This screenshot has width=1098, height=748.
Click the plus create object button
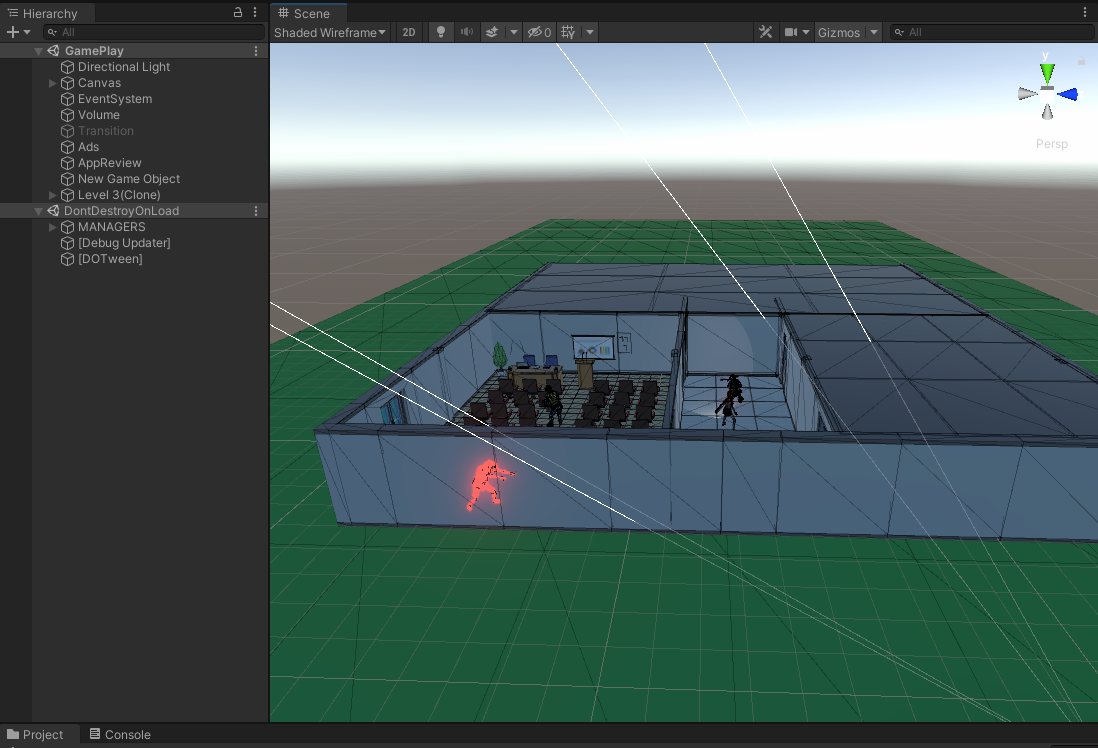click(13, 32)
